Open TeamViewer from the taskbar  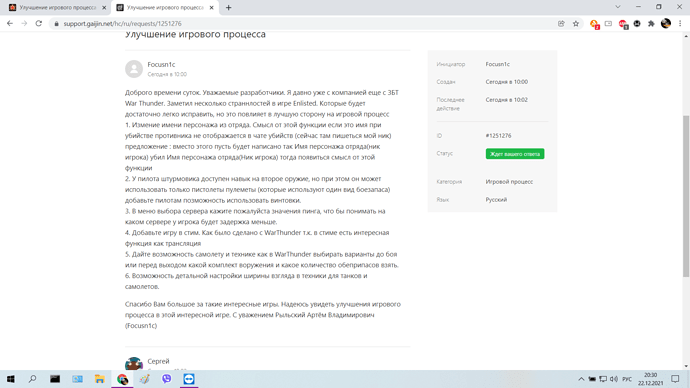(x=189, y=379)
